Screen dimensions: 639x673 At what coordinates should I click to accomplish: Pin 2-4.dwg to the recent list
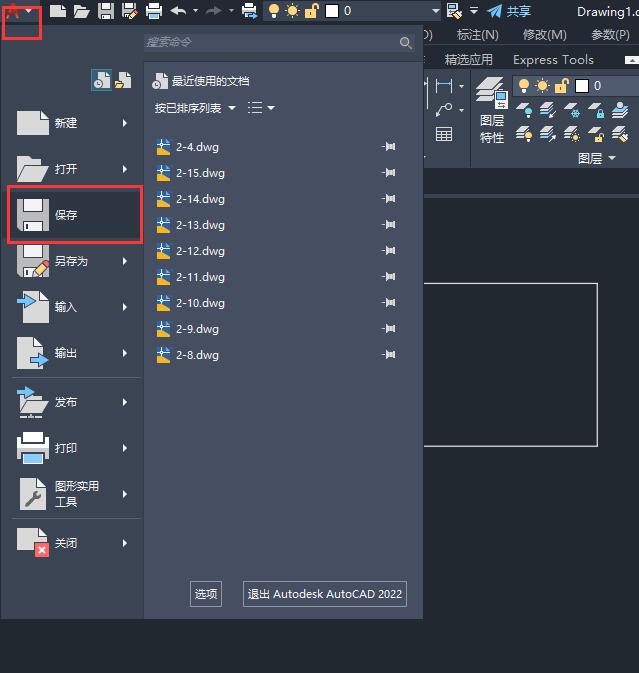point(389,147)
